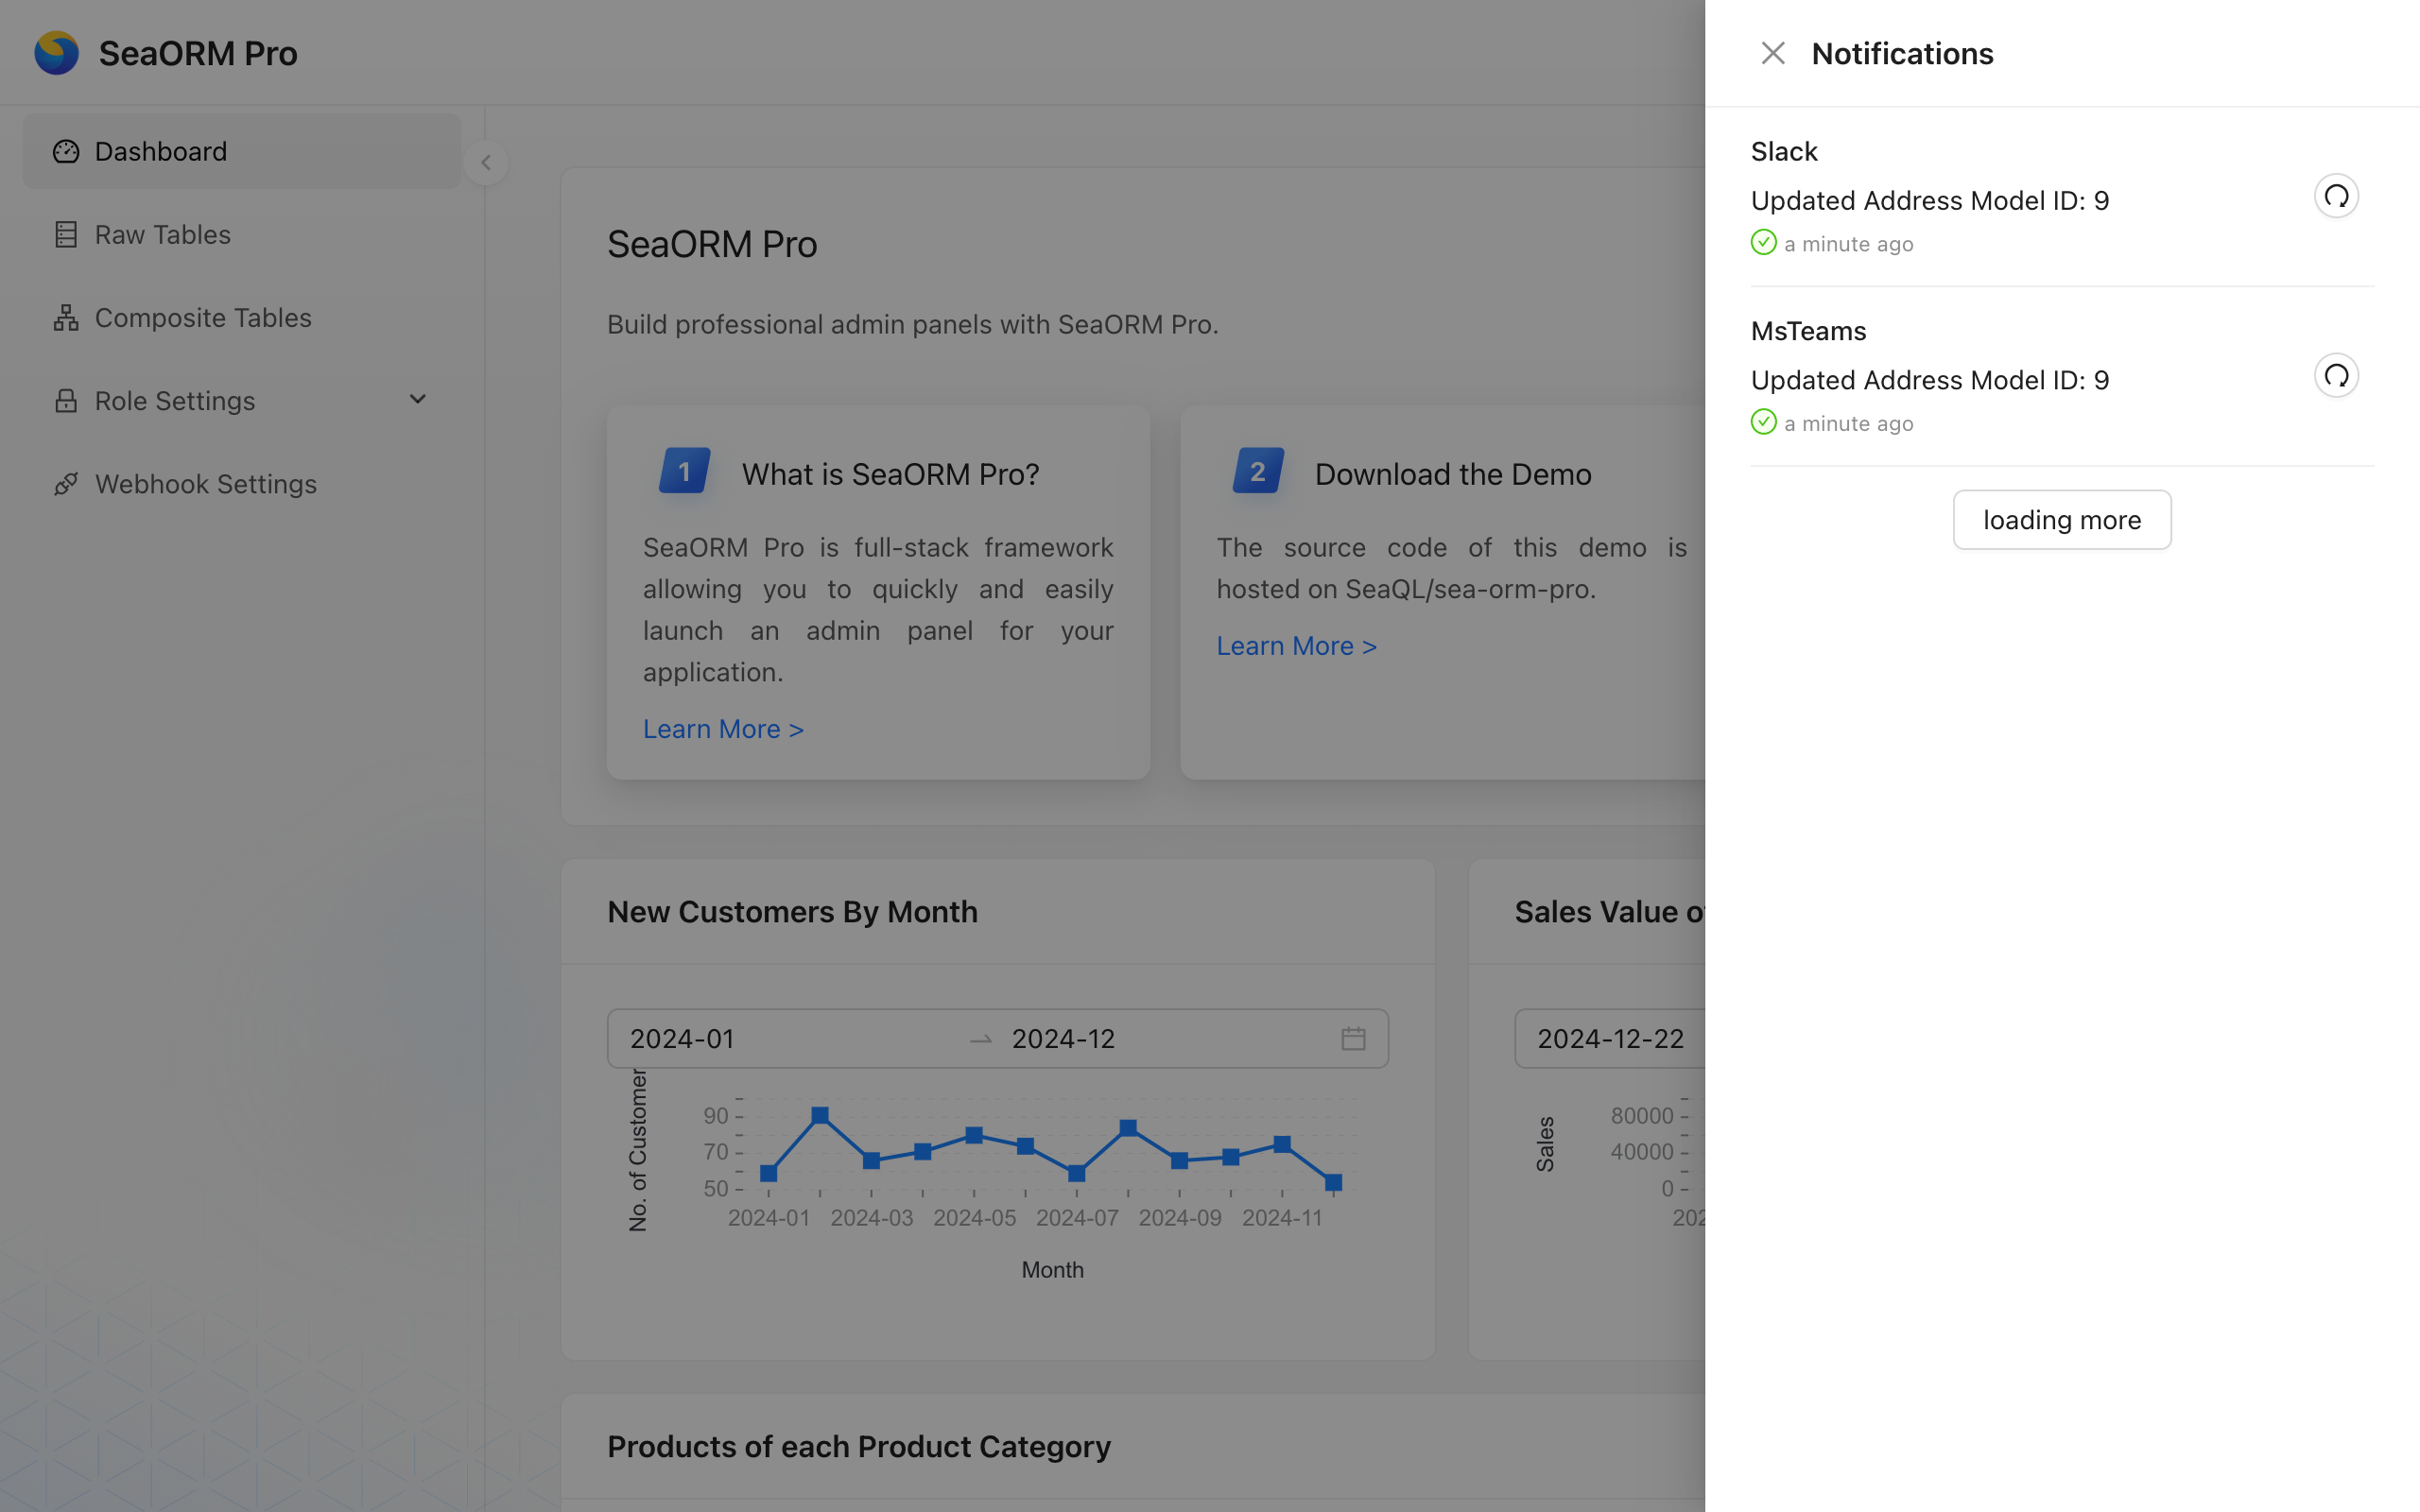2420x1512 pixels.
Task: Click the SeaORM Pro logo
Action: (57, 53)
